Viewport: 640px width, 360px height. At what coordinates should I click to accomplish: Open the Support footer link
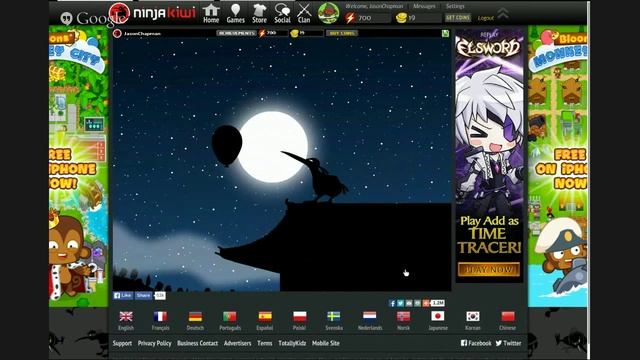pyautogui.click(x=122, y=343)
